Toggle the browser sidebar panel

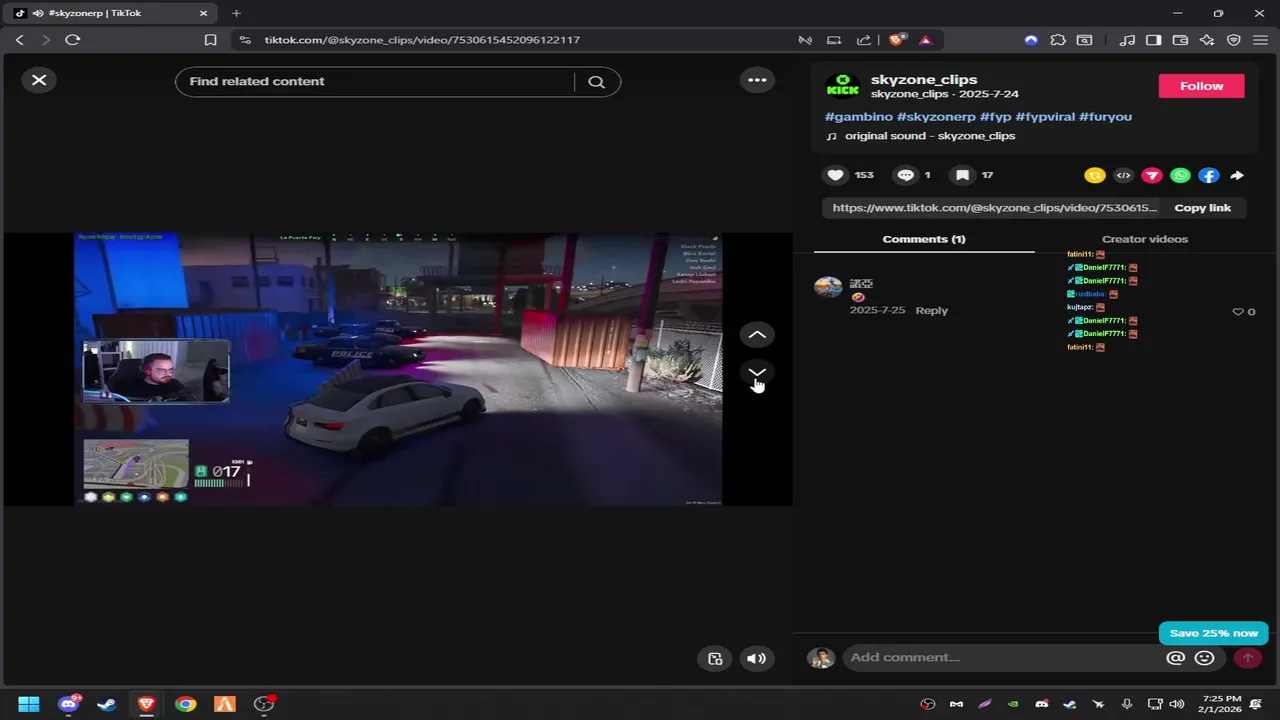point(1153,40)
